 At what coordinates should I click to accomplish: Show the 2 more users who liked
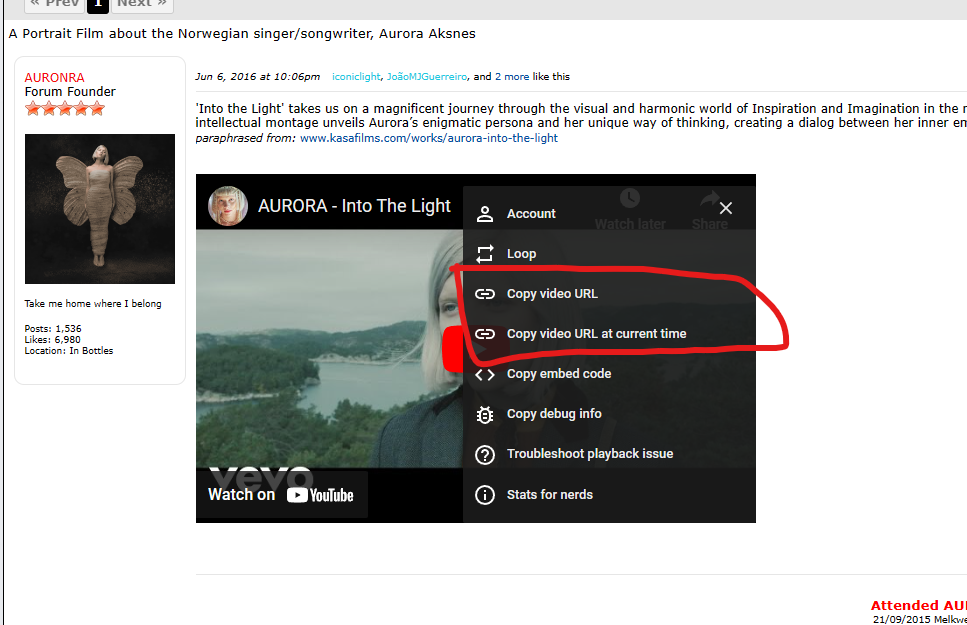pyautogui.click(x=512, y=77)
